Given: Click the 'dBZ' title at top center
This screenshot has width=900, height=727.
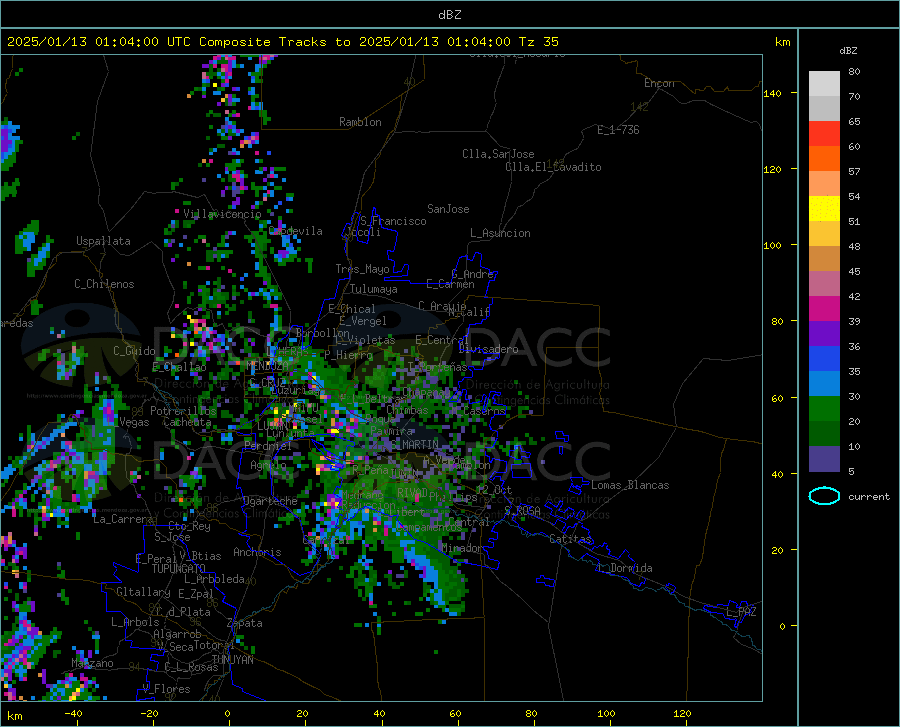Looking at the screenshot, I should 449,15.
